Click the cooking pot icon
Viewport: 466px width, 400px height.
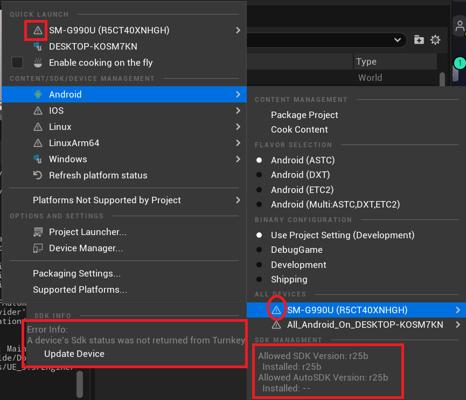click(x=38, y=62)
